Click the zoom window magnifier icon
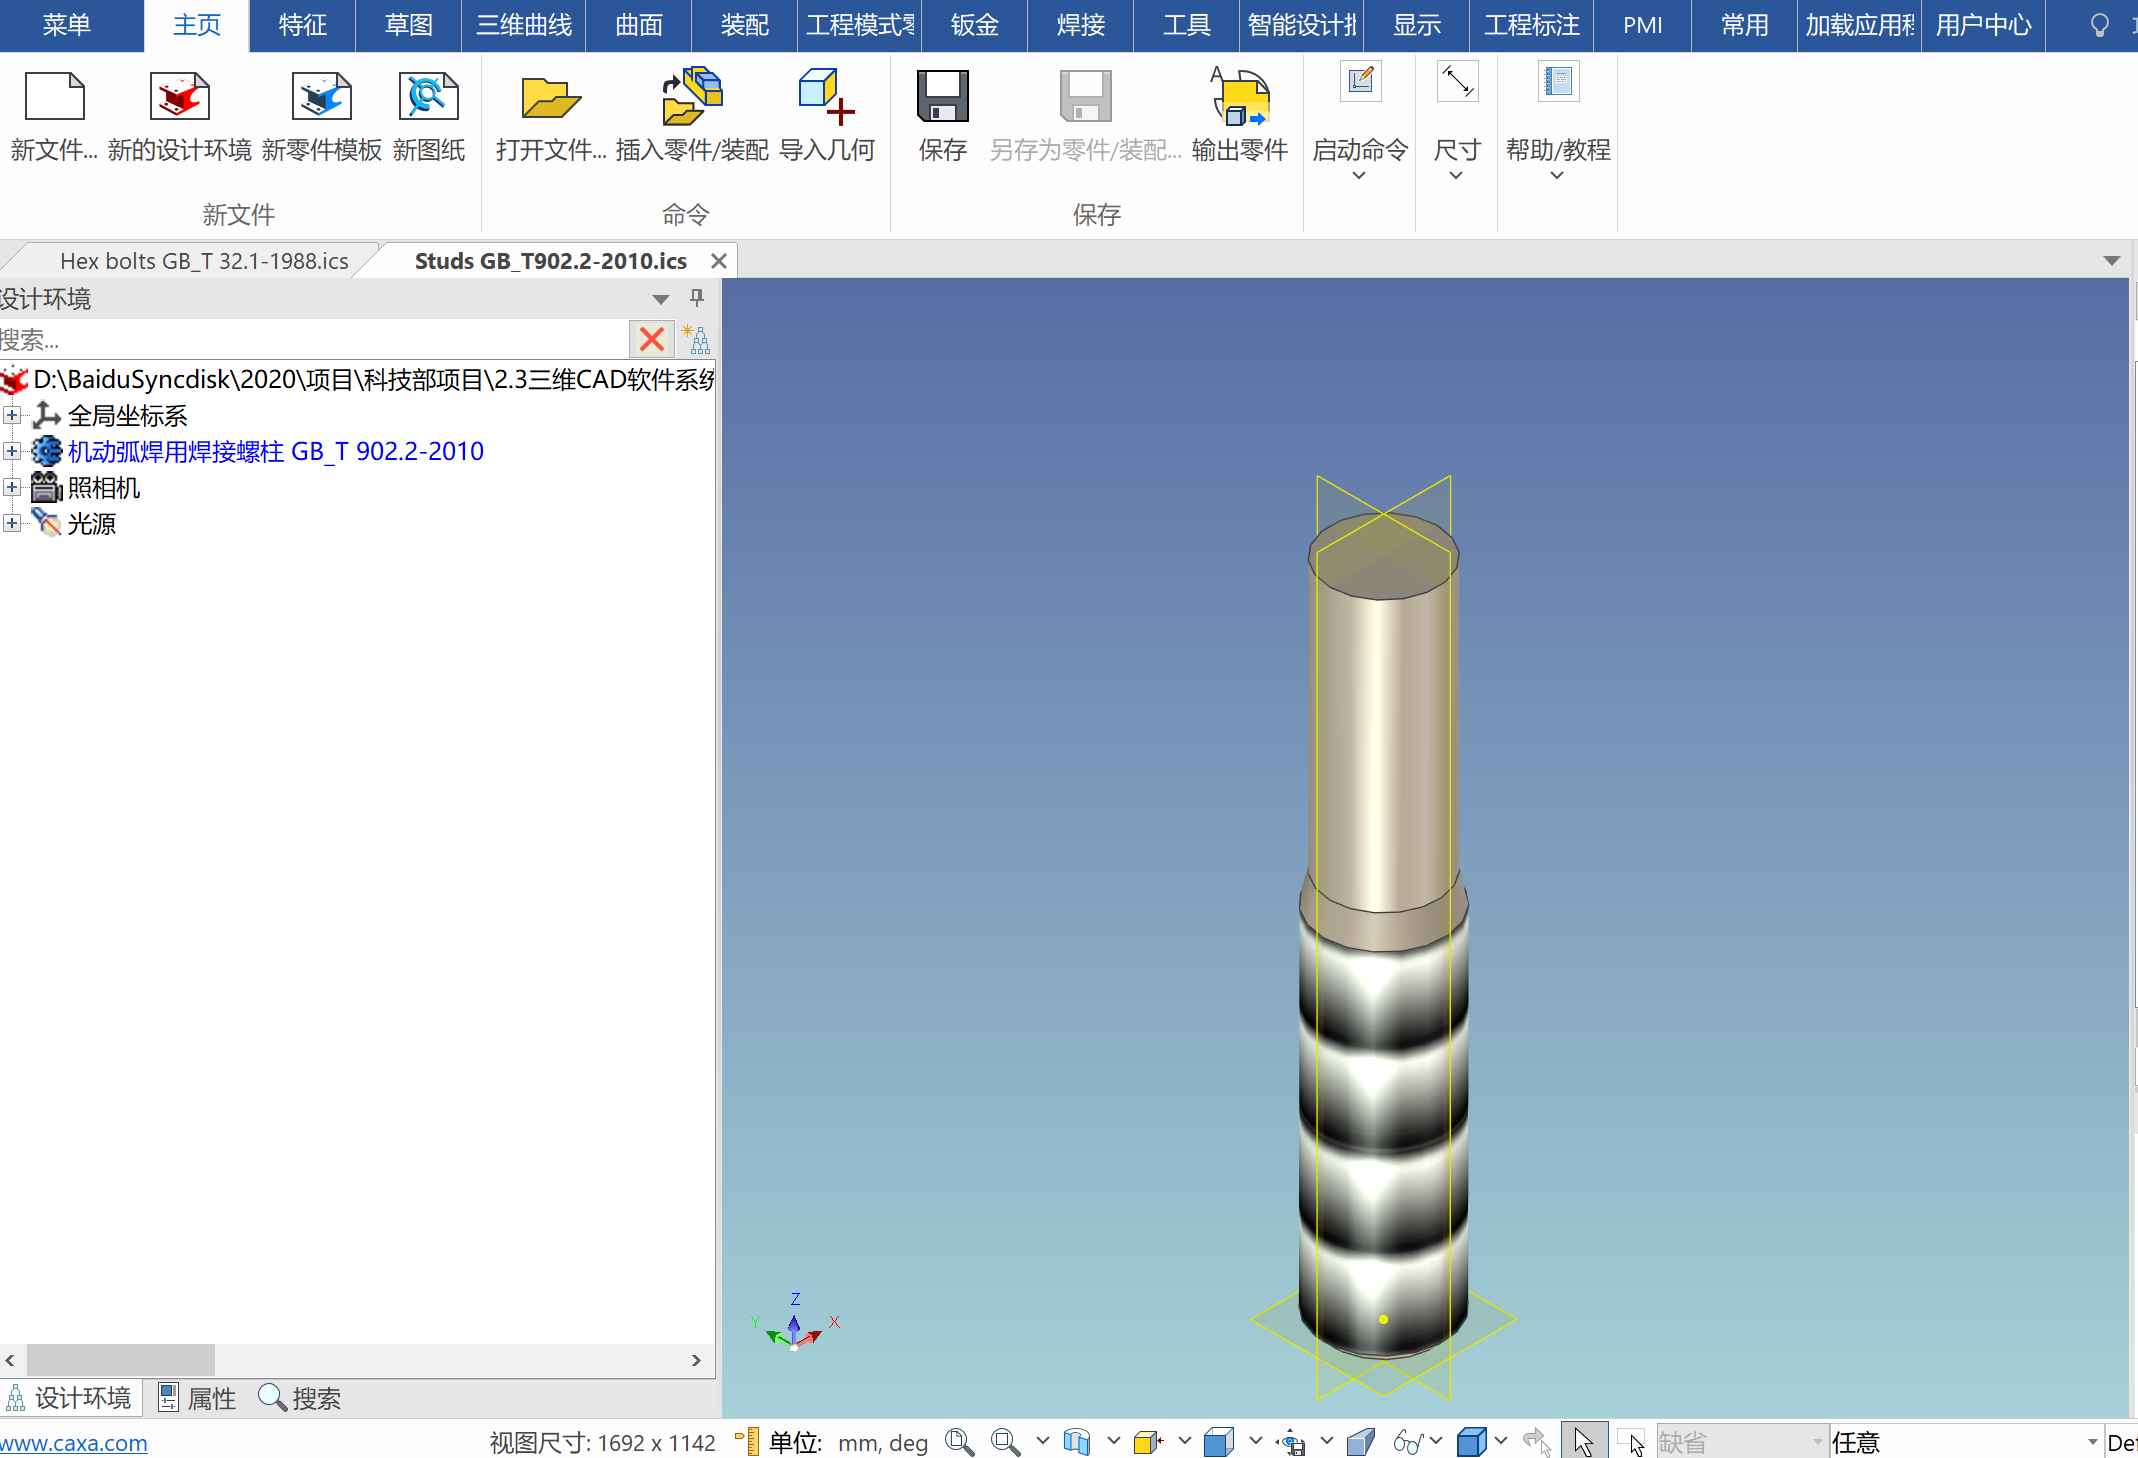 coord(1005,1442)
